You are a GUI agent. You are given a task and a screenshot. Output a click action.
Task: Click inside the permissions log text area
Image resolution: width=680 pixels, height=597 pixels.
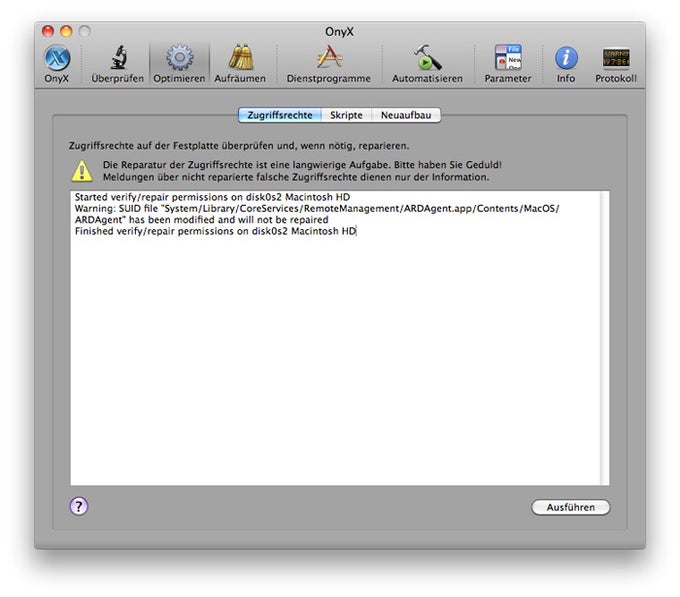335,338
